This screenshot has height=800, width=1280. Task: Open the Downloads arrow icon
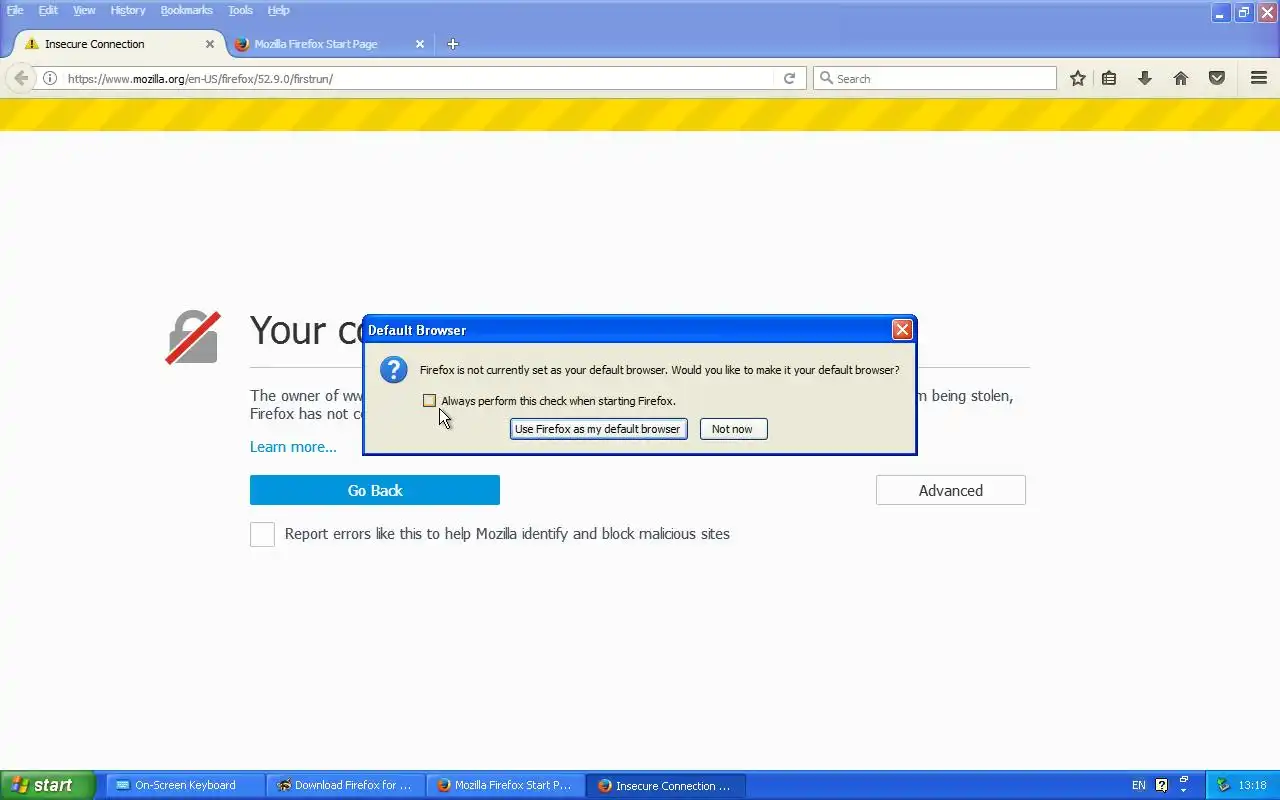[1145, 78]
